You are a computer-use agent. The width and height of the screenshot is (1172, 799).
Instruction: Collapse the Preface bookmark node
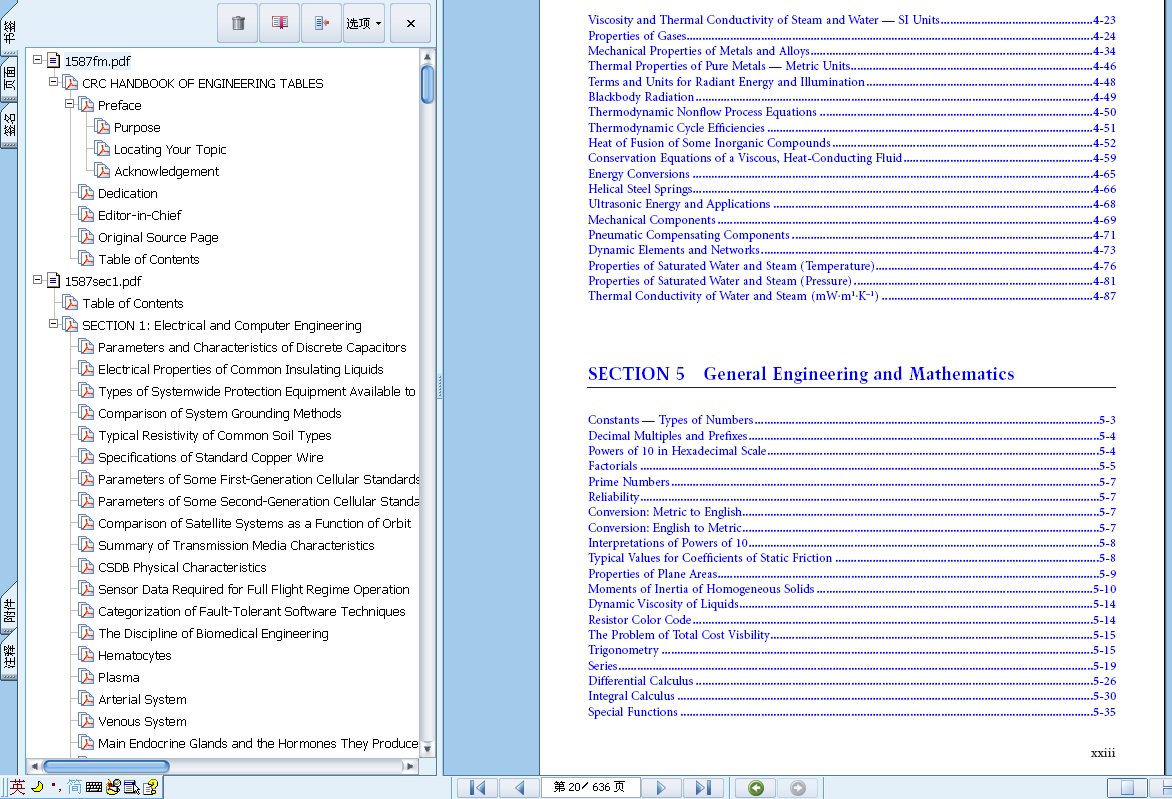[69, 104]
